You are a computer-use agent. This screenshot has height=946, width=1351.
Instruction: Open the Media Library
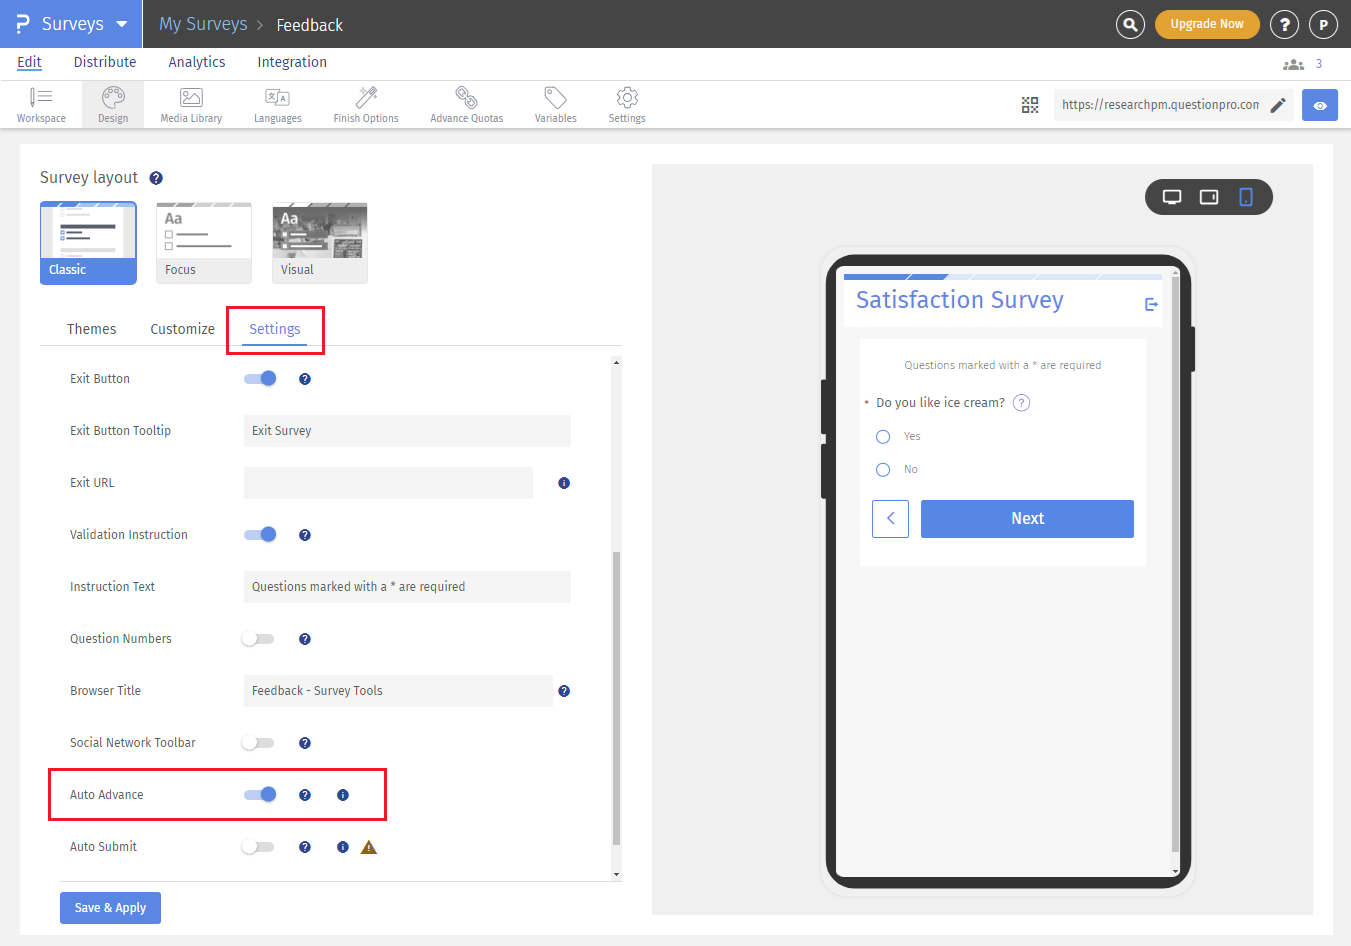(190, 104)
